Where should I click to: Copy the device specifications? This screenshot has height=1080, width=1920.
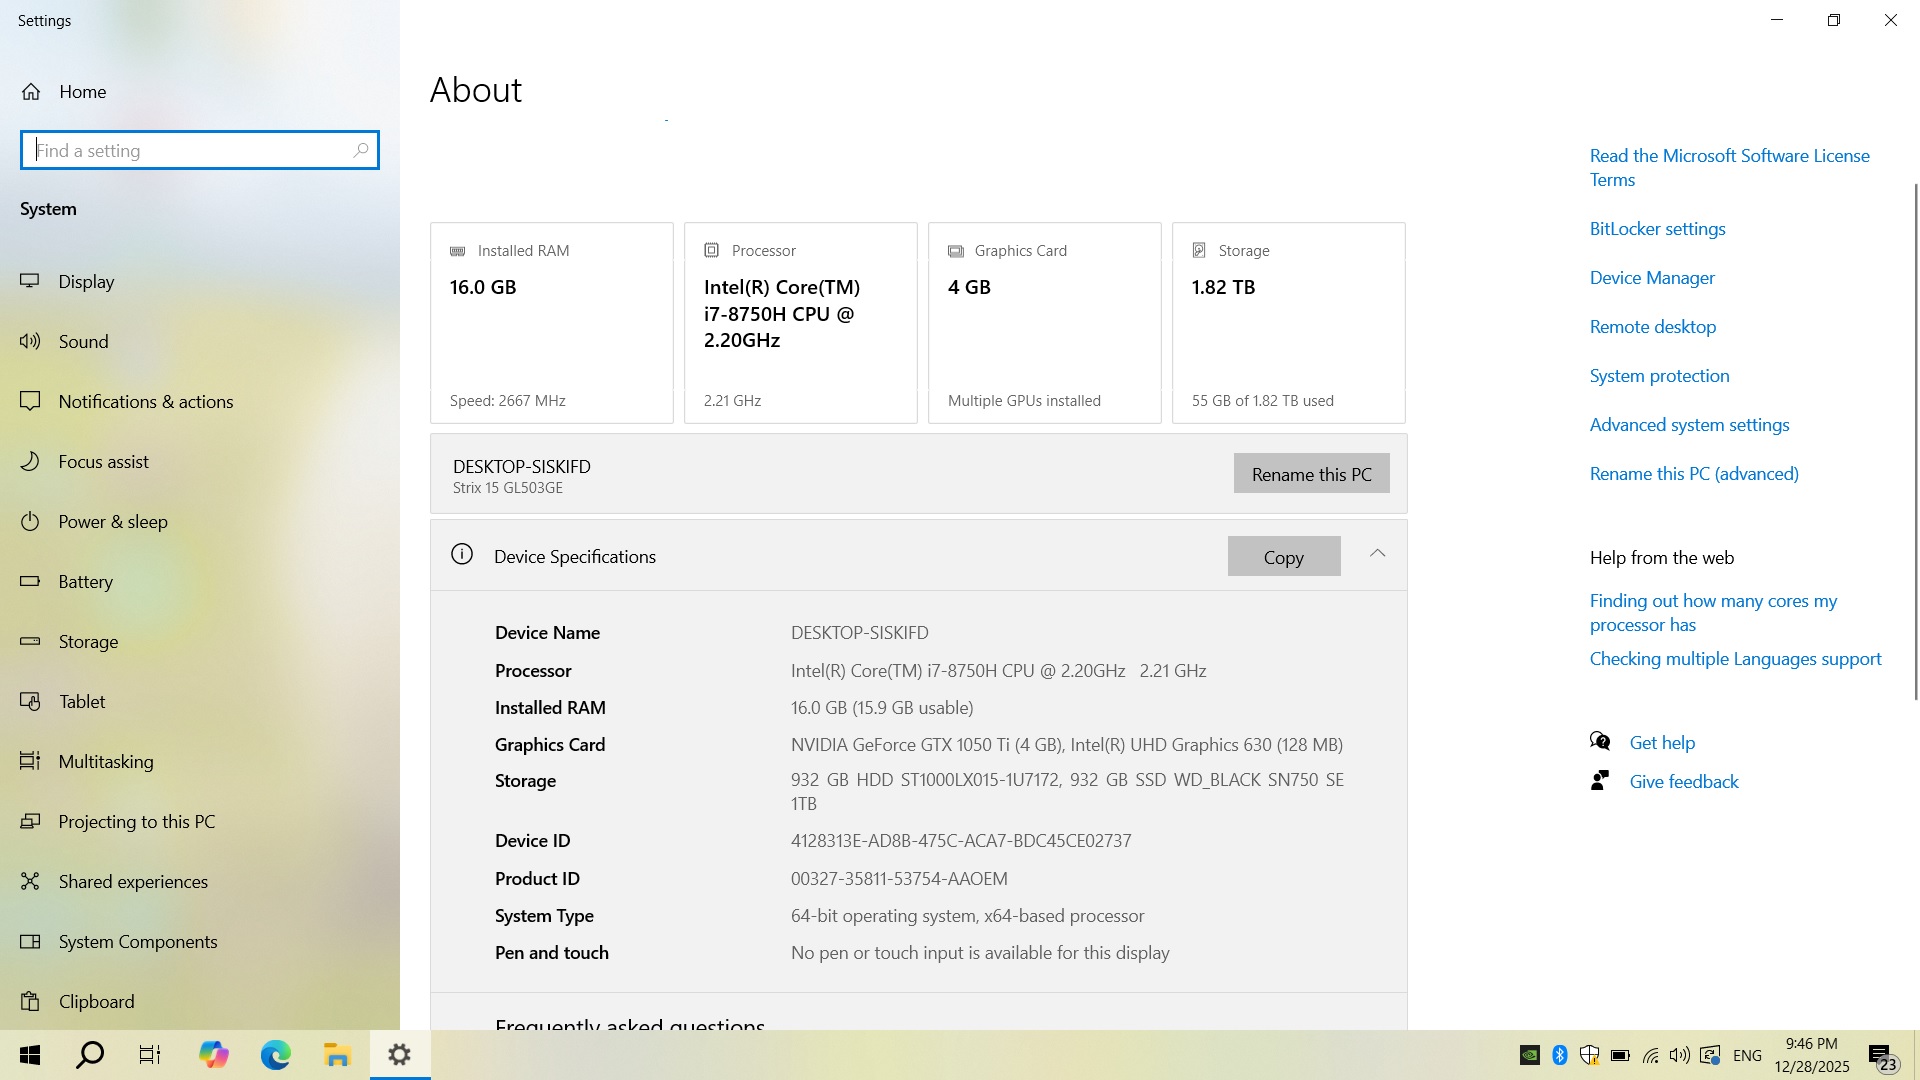click(x=1283, y=557)
